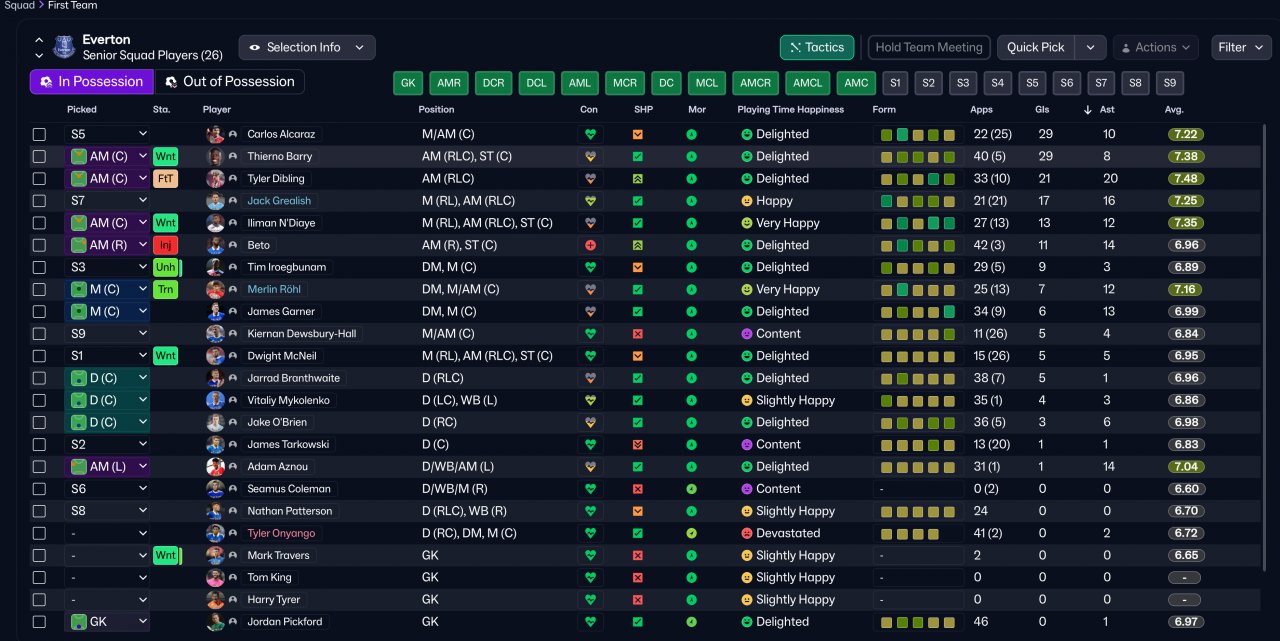Click Kiernan Dewsbury-Hall's red sharpness icon
Viewport: 1280px width, 641px height.
click(638, 334)
